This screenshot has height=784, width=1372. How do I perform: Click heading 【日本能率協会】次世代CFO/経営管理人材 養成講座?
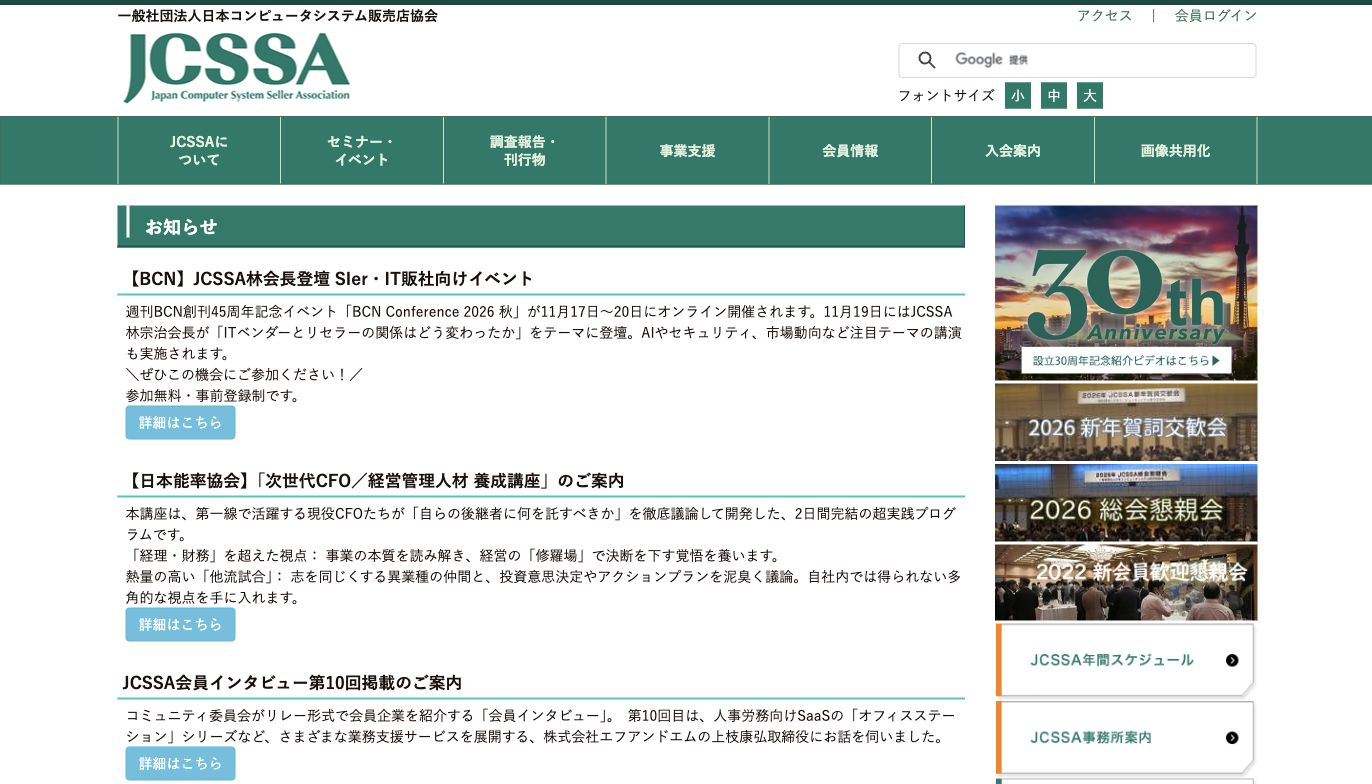point(374,480)
